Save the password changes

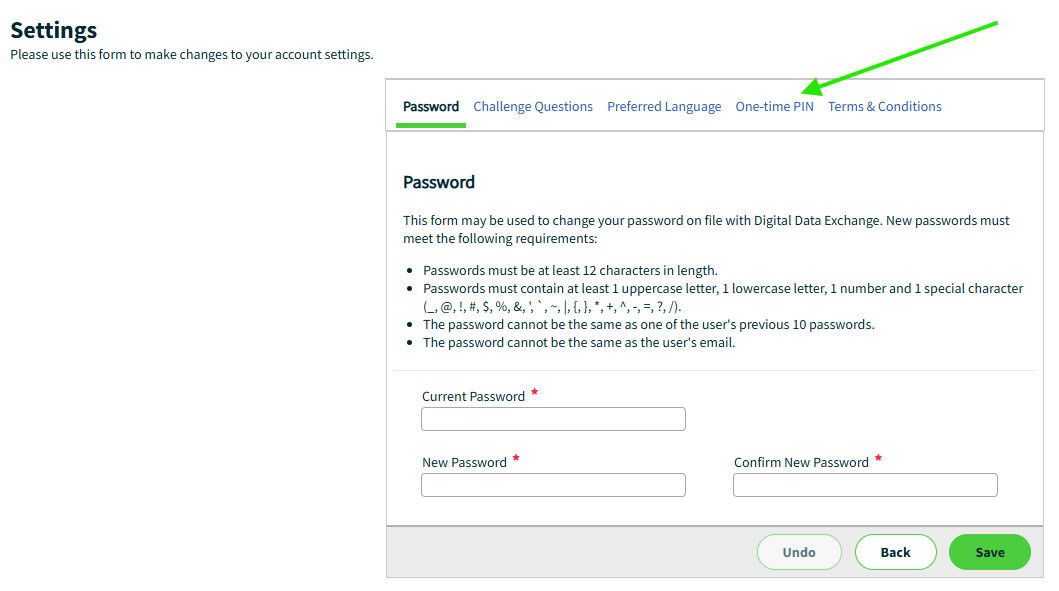click(989, 552)
